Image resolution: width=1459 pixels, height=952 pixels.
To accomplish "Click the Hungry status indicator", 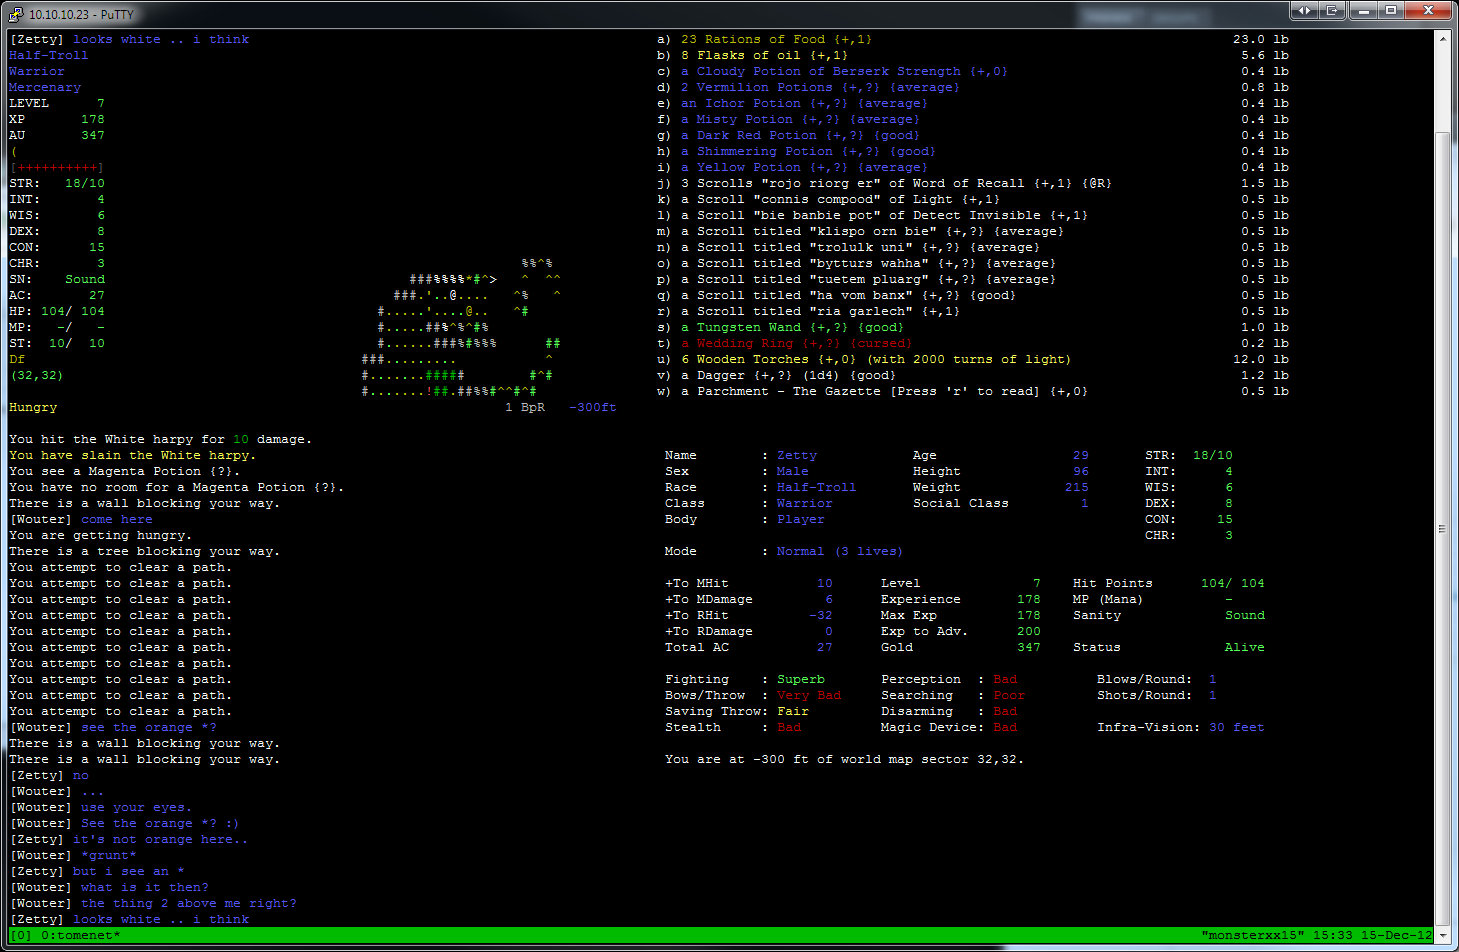I will (33, 408).
